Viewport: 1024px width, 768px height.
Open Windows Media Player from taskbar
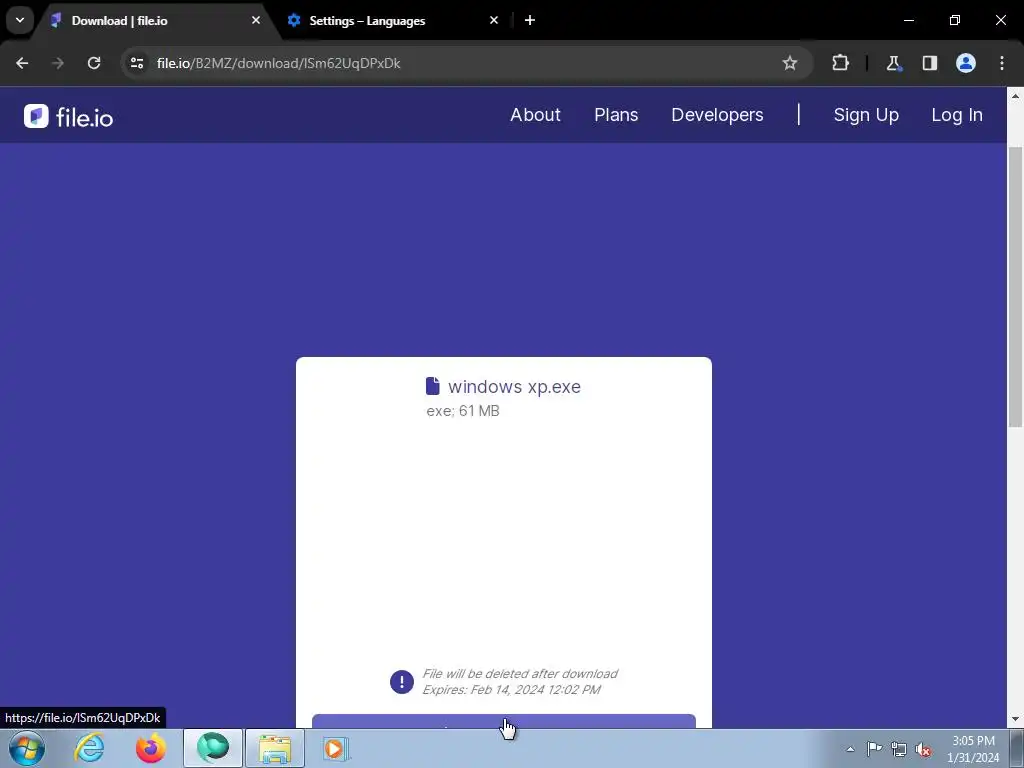point(336,748)
